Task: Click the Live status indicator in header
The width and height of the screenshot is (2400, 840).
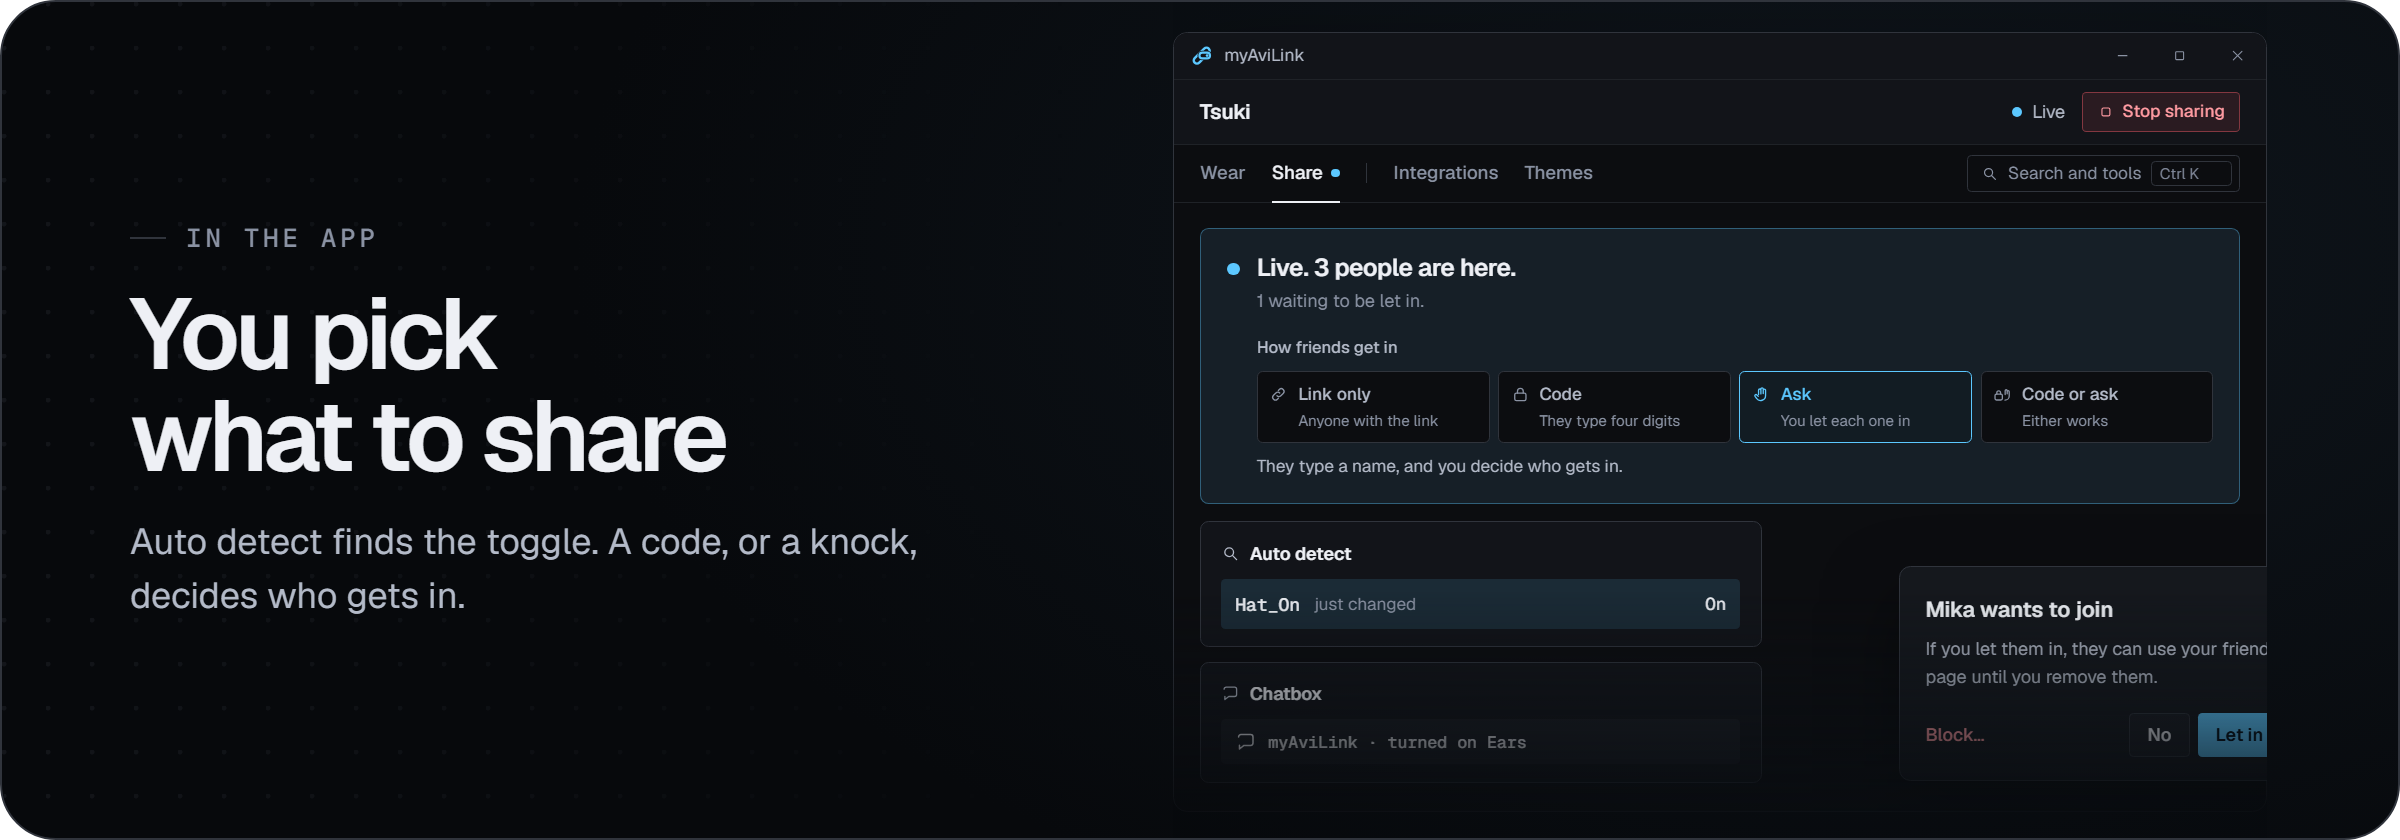Action: pos(2038,112)
